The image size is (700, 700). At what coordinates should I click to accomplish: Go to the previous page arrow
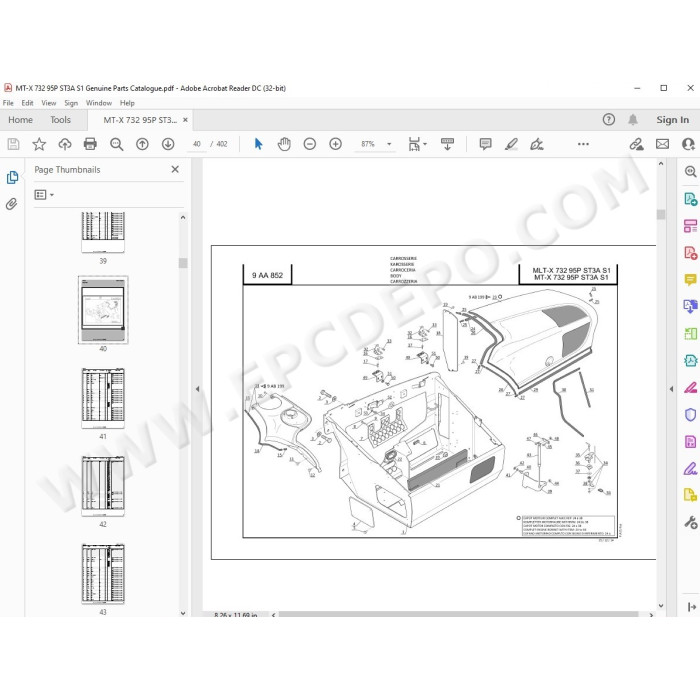[142, 144]
